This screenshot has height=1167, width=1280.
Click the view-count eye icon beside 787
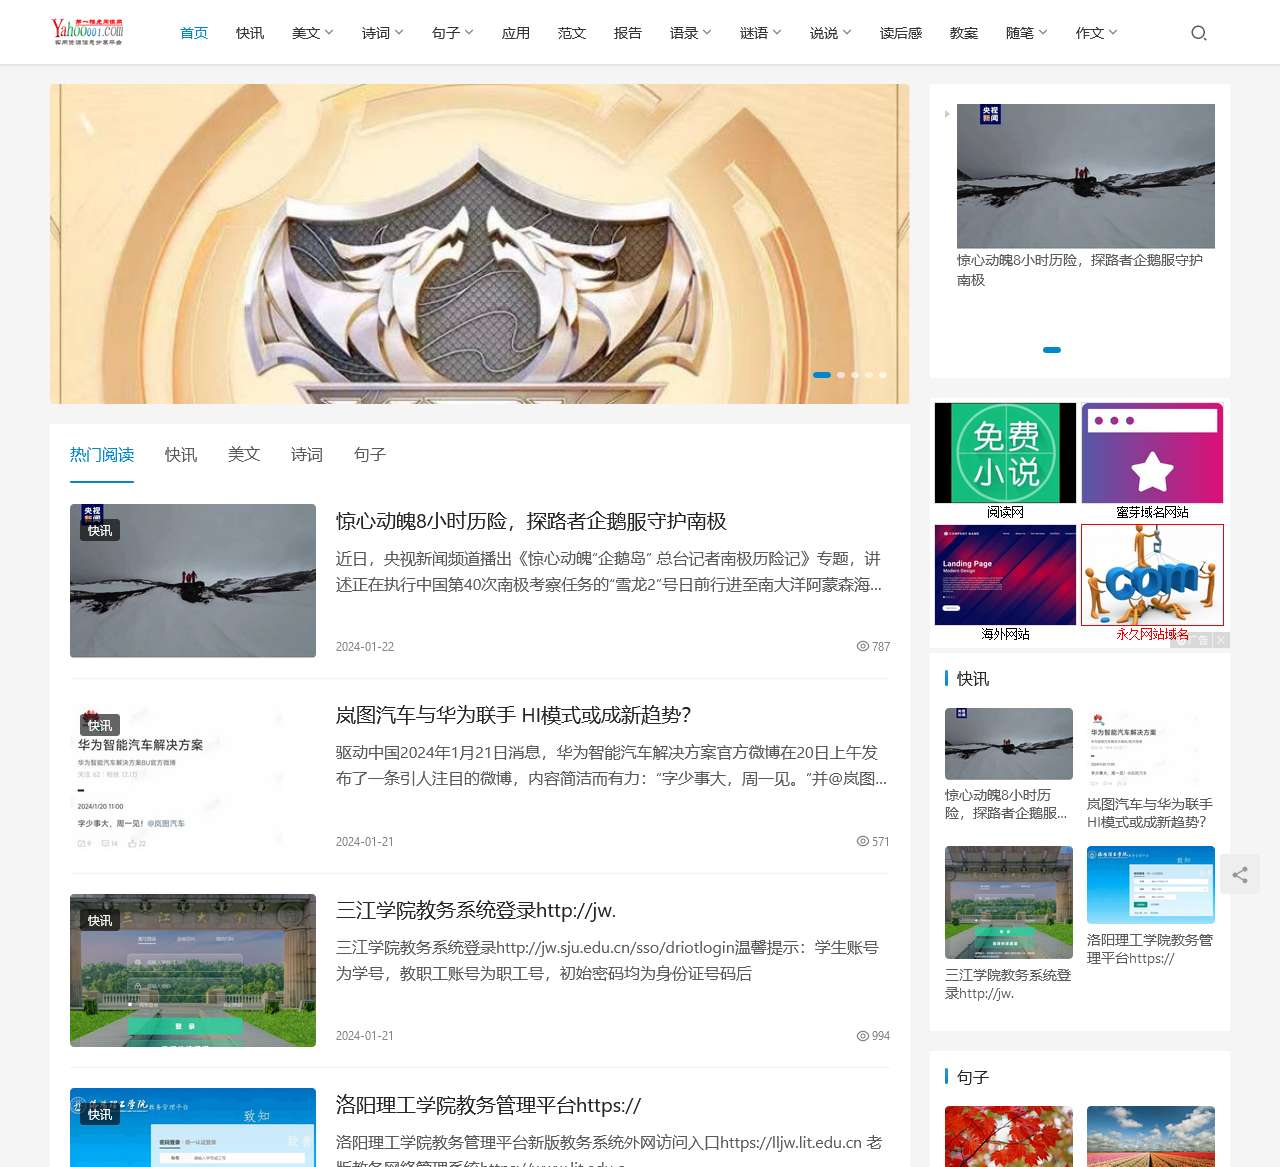[x=862, y=646]
